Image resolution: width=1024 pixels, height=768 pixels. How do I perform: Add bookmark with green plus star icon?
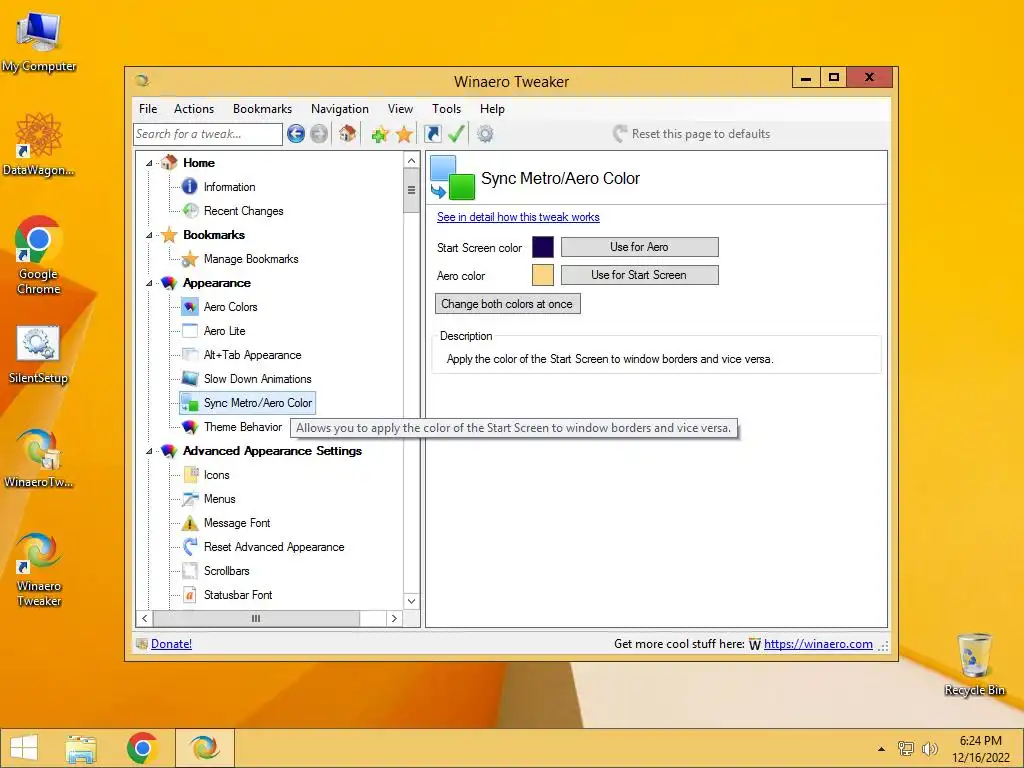[379, 135]
